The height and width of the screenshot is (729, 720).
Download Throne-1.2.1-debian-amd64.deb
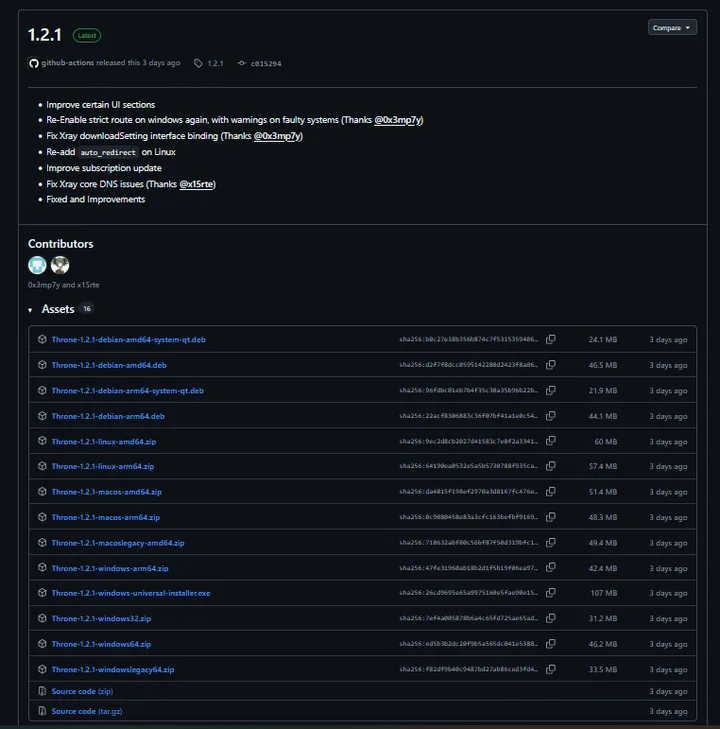click(x=109, y=365)
